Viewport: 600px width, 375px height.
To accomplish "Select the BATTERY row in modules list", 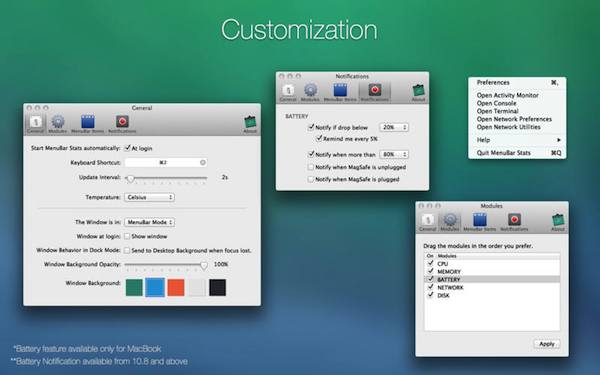I will (x=492, y=279).
